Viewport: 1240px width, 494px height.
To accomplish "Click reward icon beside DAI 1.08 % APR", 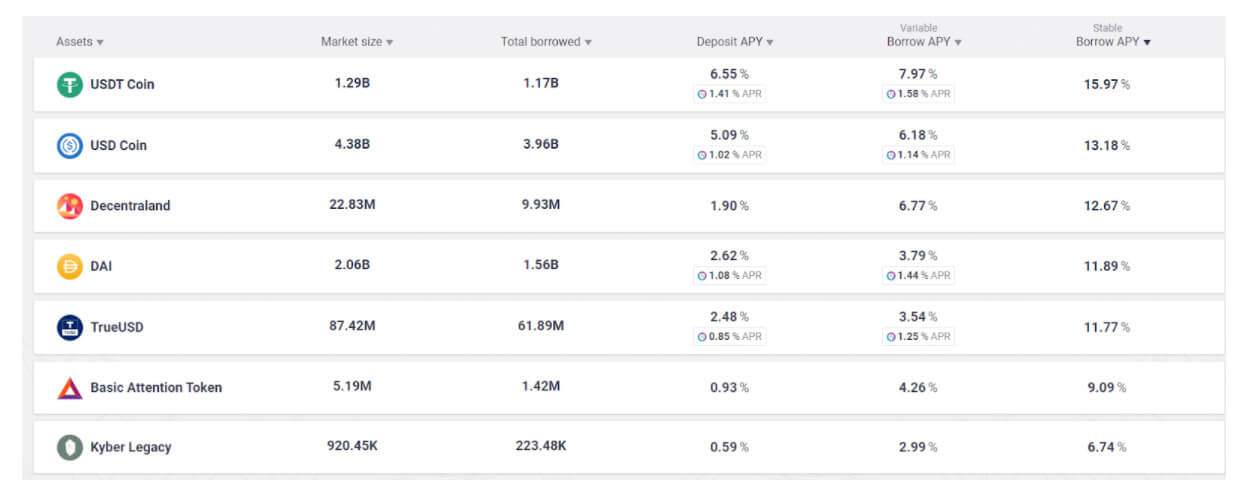I will click(702, 276).
